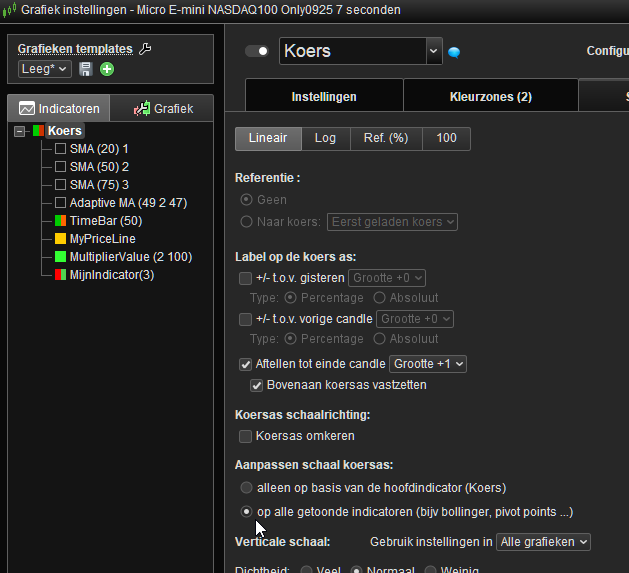Collapse the Koers tree node
The image size is (629, 573).
(19, 131)
